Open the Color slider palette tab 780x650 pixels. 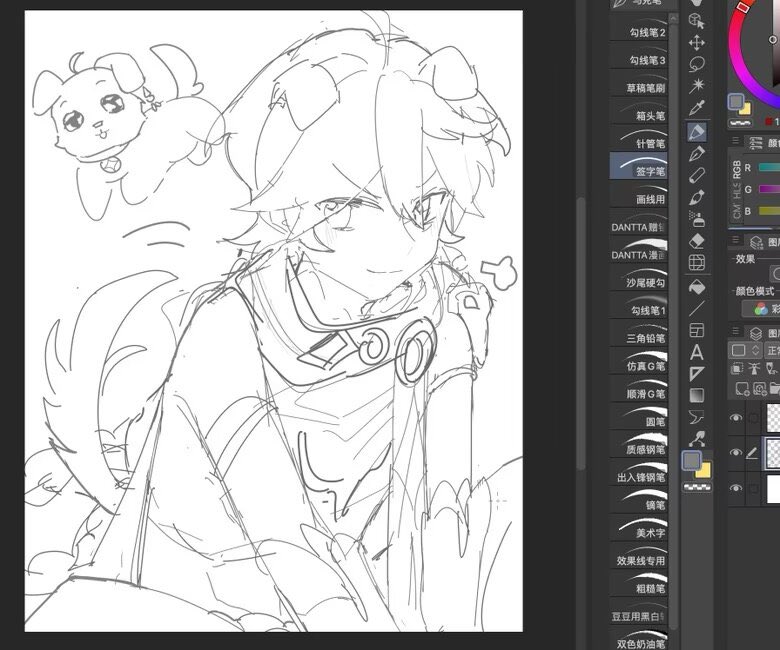pos(762,143)
